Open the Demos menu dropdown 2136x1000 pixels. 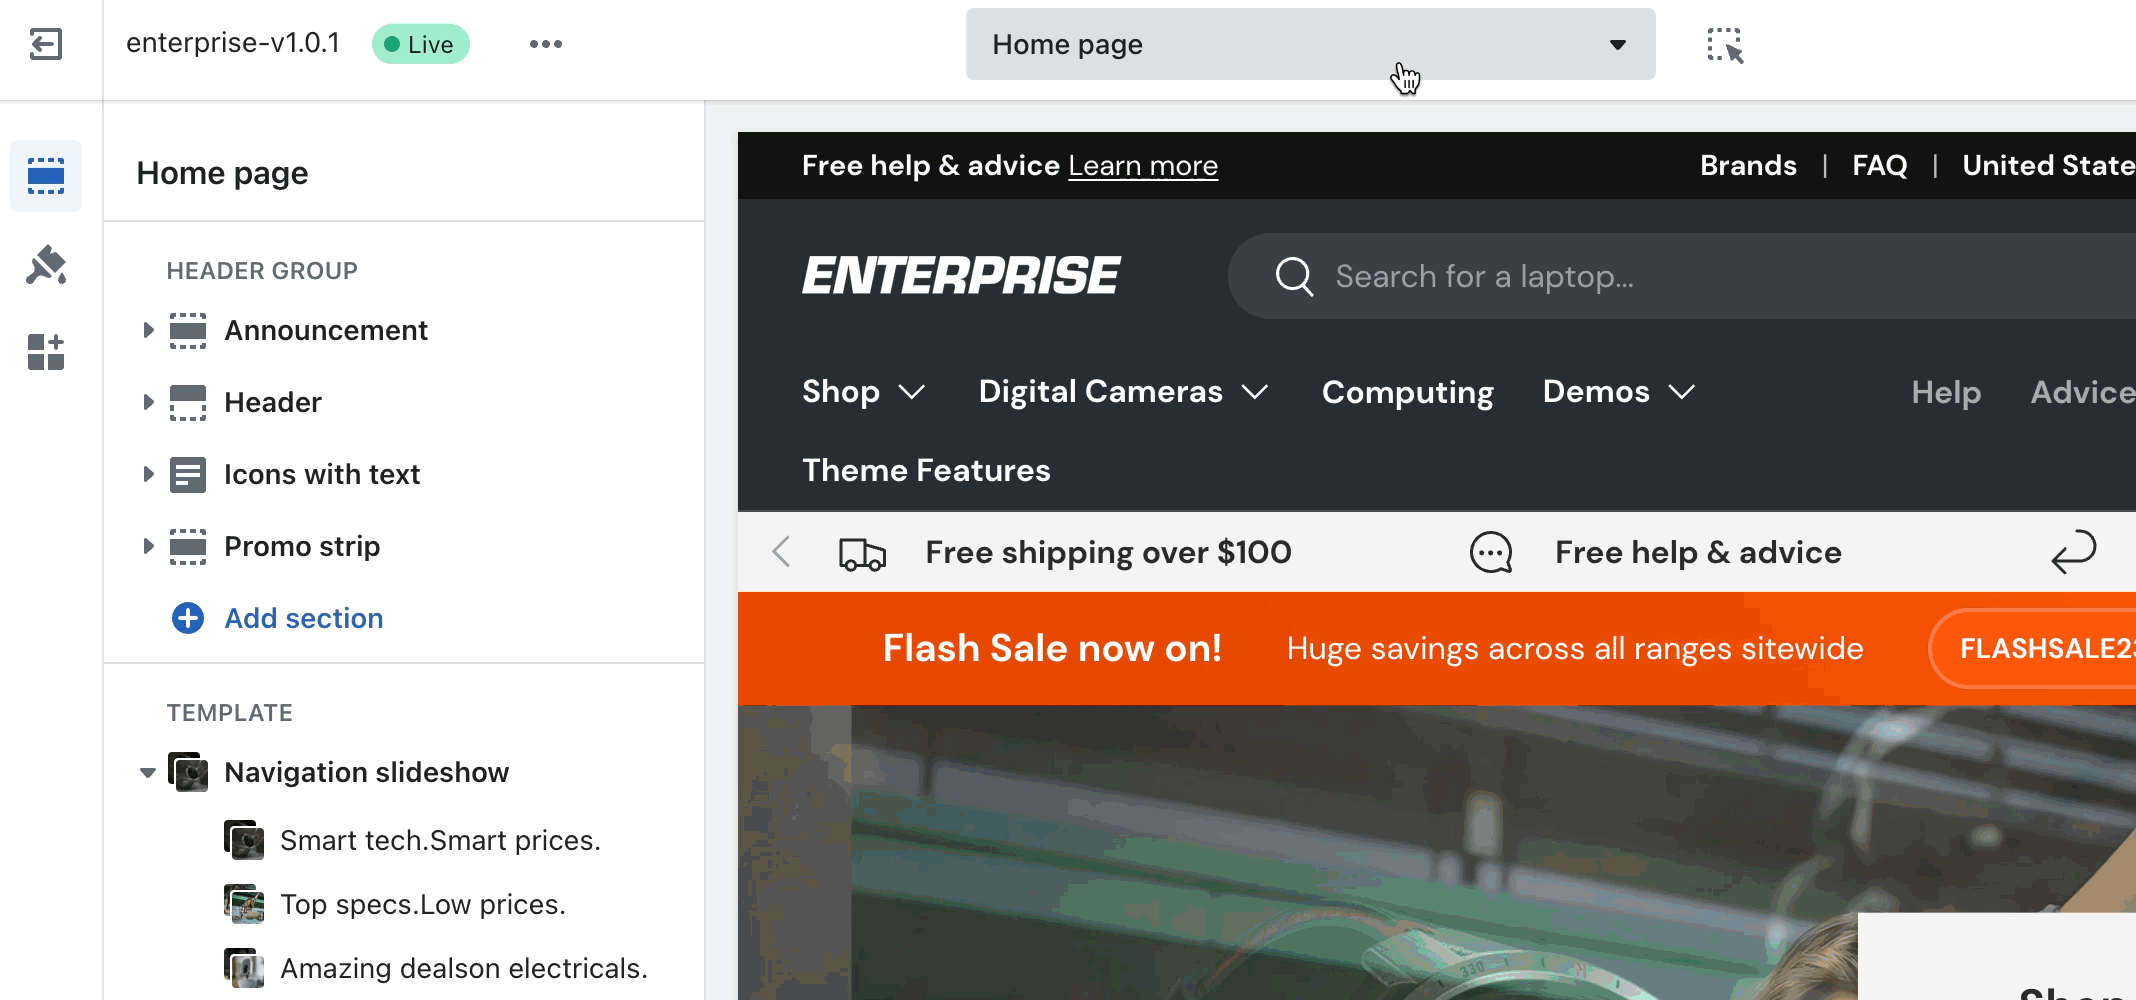[1619, 391]
